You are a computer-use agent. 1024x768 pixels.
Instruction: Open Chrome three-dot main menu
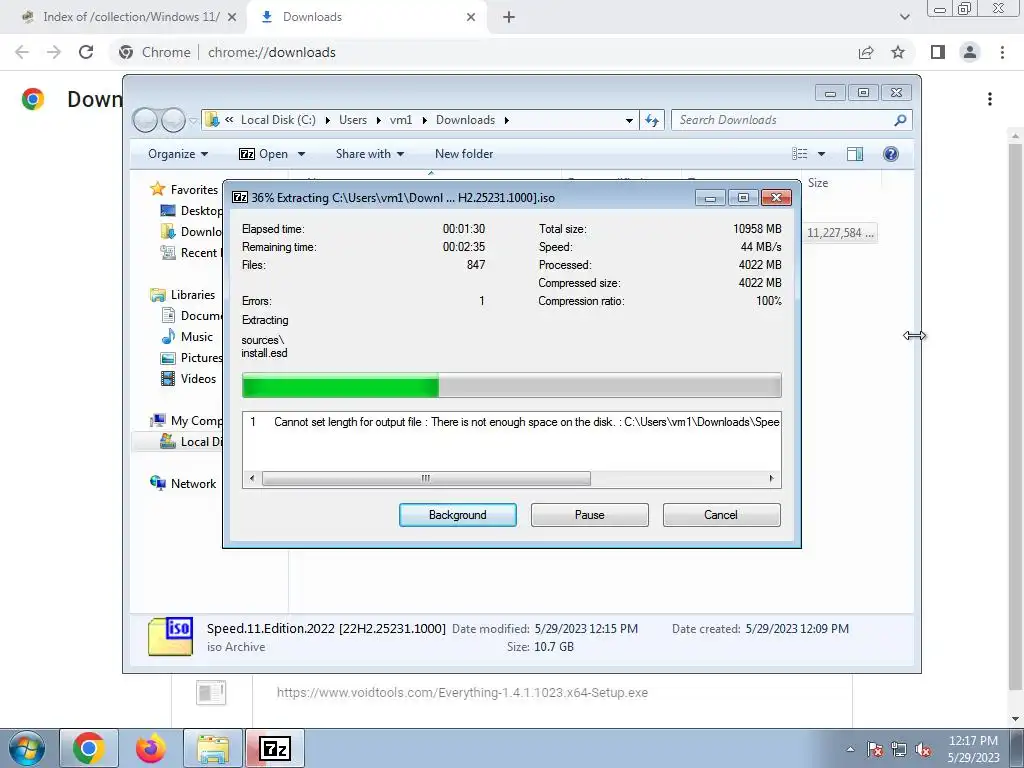(x=1002, y=52)
